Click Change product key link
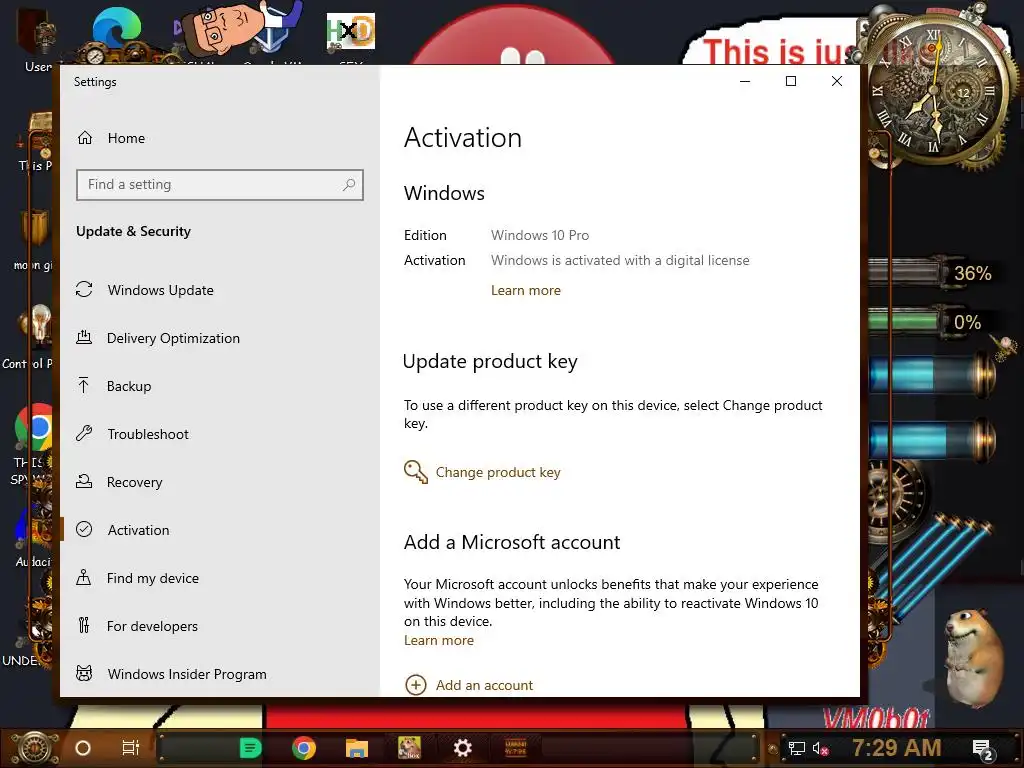 [x=498, y=472]
